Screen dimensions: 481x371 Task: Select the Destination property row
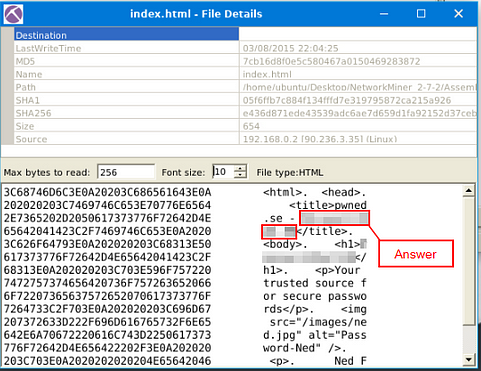click(245, 35)
